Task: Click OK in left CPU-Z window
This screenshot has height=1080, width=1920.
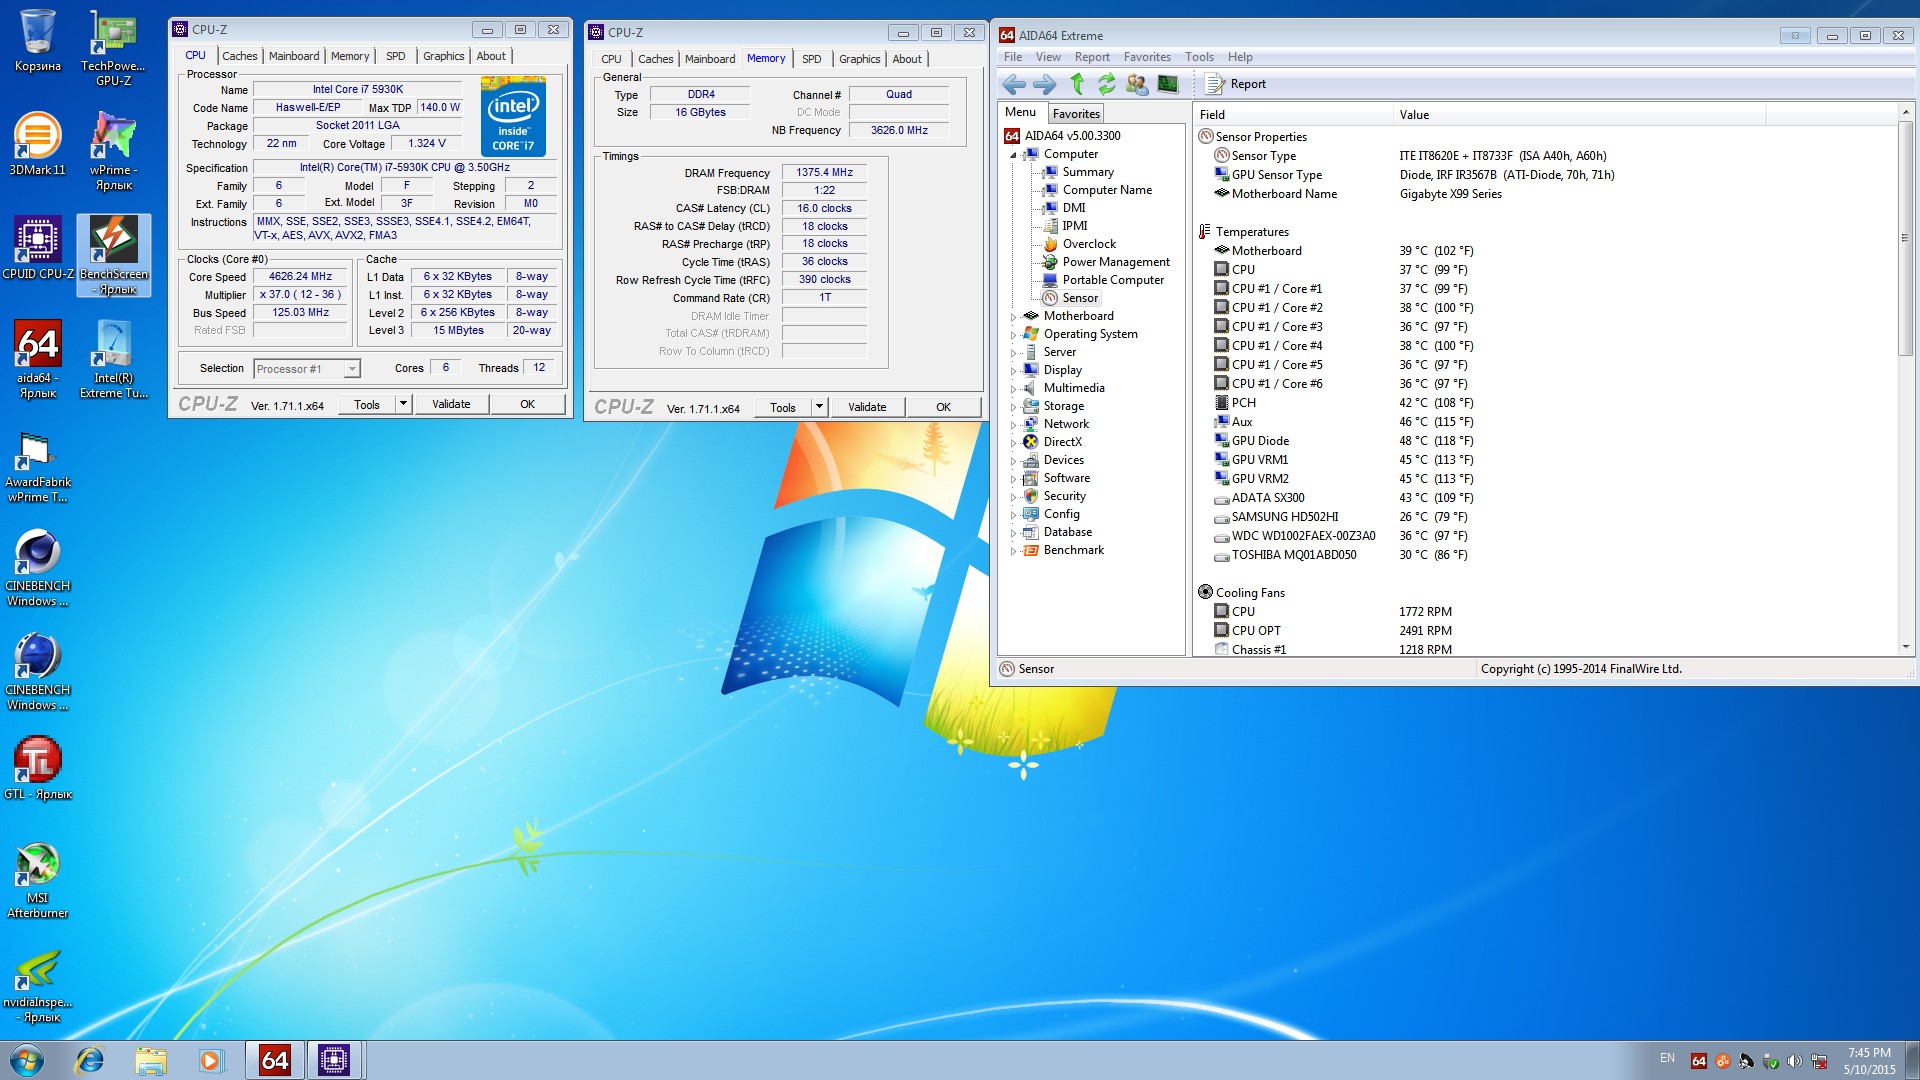Action: coord(527,404)
